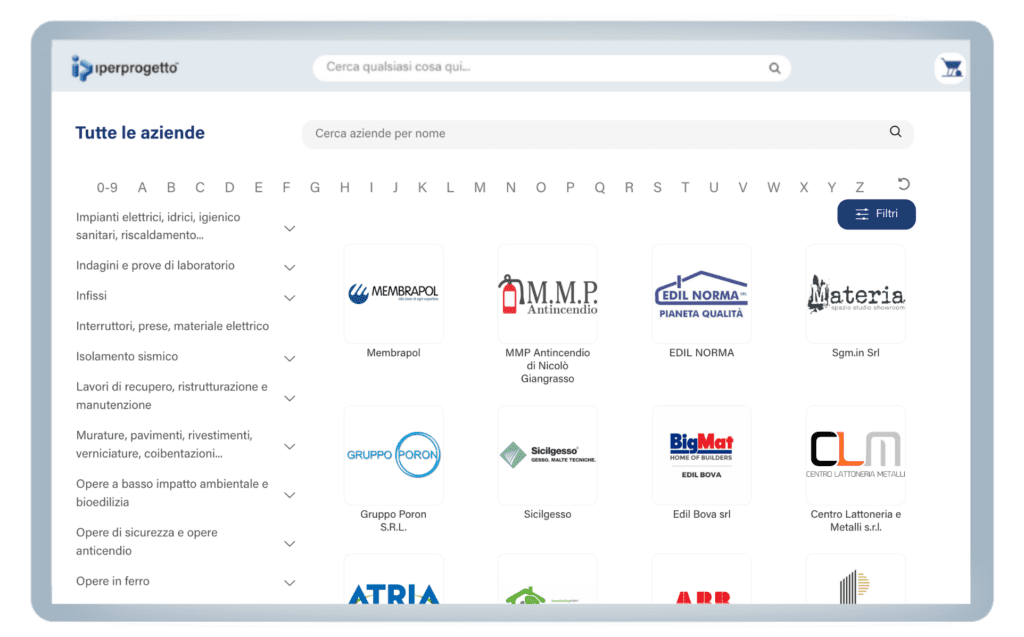
Task: Open the 'Sgm.in Srl' name link
Action: pos(856,353)
